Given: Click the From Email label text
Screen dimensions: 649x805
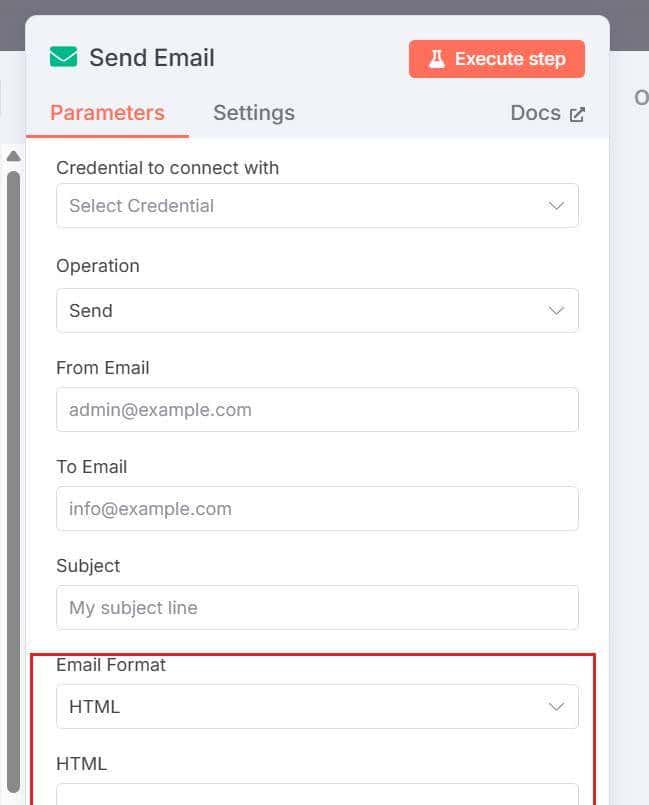Looking at the screenshot, I should click(103, 368).
